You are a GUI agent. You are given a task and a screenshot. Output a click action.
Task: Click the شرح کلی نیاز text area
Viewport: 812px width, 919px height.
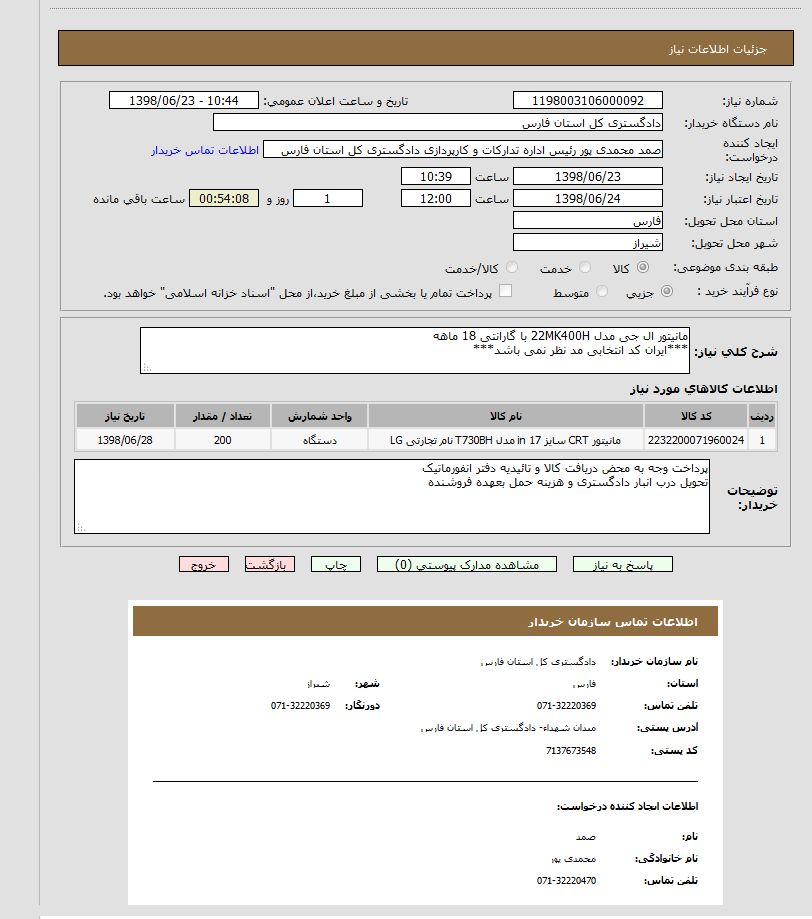point(415,350)
